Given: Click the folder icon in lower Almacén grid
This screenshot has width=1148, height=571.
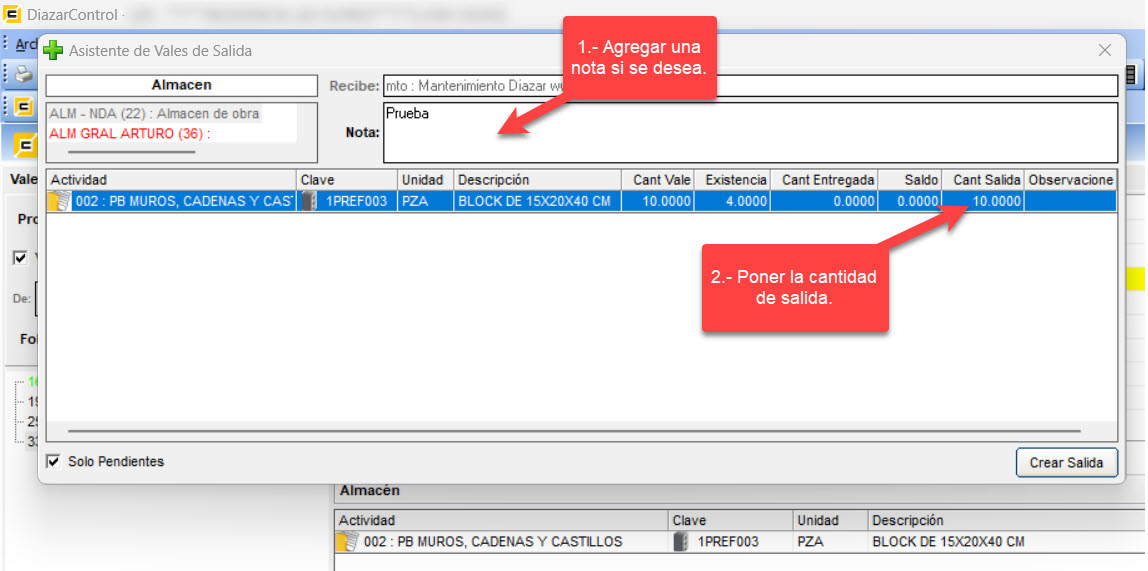Looking at the screenshot, I should pyautogui.click(x=348, y=542).
